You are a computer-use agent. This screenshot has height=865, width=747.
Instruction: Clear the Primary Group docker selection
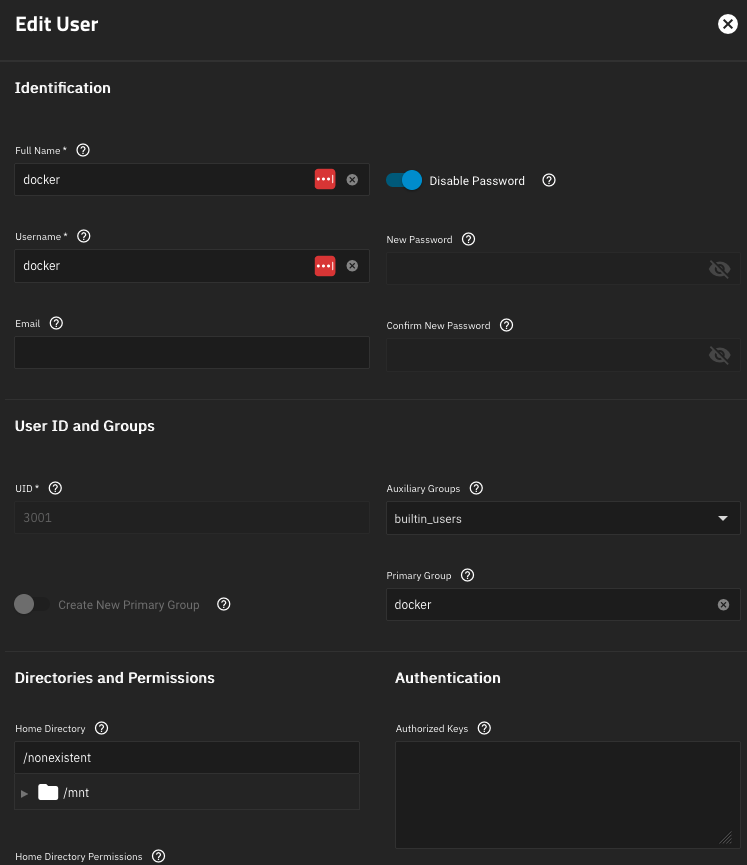pyautogui.click(x=723, y=605)
